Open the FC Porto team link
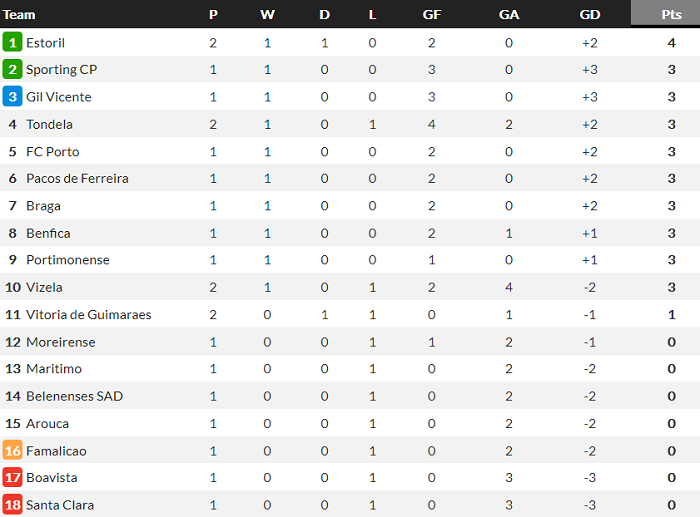The width and height of the screenshot is (700, 517). point(53,152)
